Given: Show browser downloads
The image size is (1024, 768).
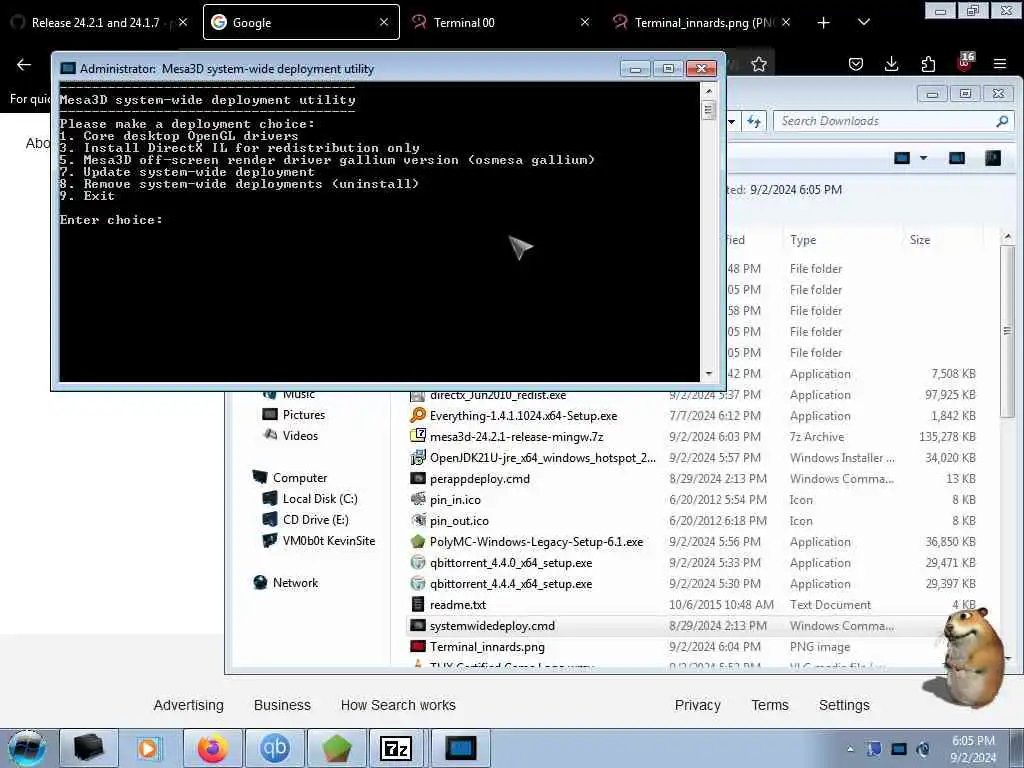Looking at the screenshot, I should (x=891, y=64).
